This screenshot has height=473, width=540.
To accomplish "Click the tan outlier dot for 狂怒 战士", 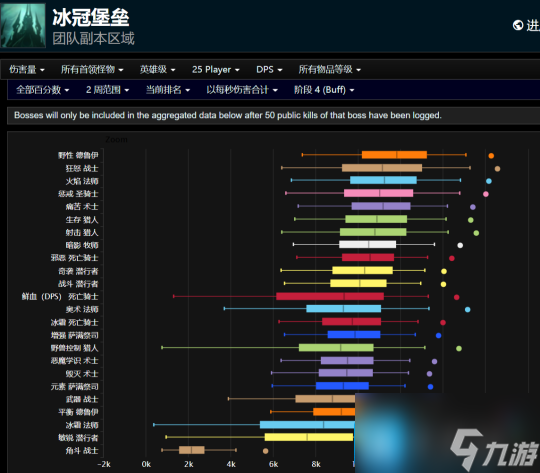I will click(497, 169).
